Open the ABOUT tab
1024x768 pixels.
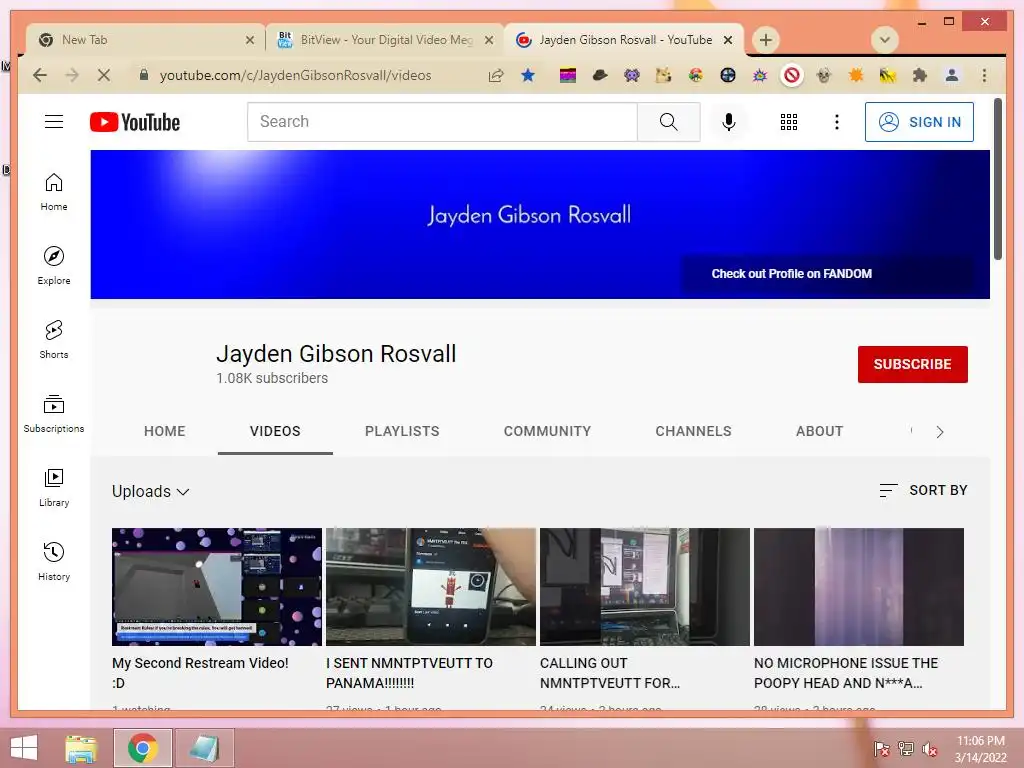(819, 431)
